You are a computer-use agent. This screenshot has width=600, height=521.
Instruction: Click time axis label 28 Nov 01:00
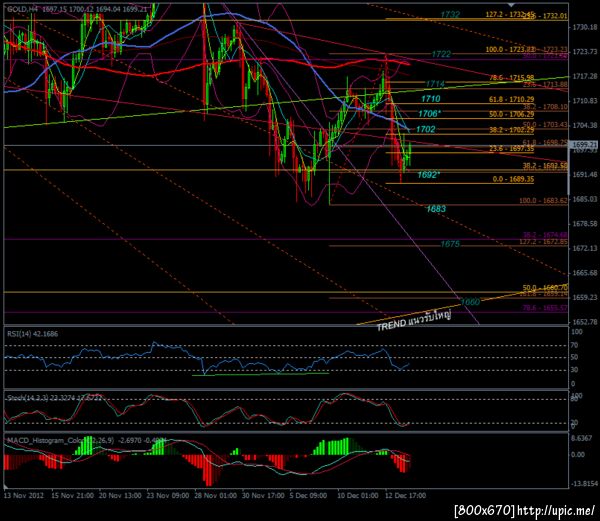pyautogui.click(x=216, y=495)
